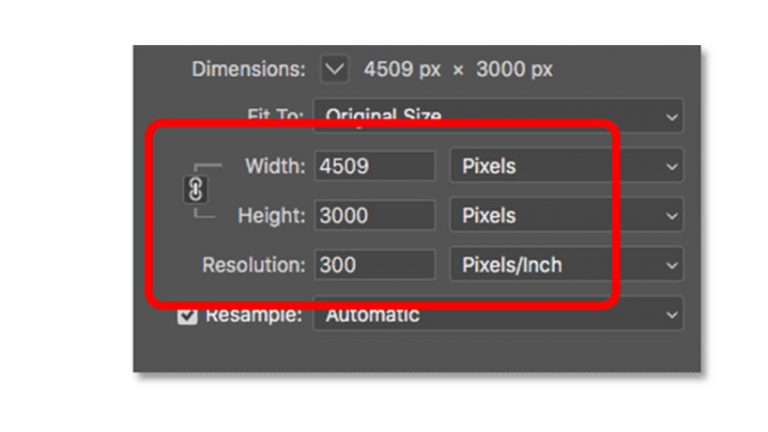Open the Dimensions units chevron dropdown
Screen dimensions: 768x432
click(335, 69)
